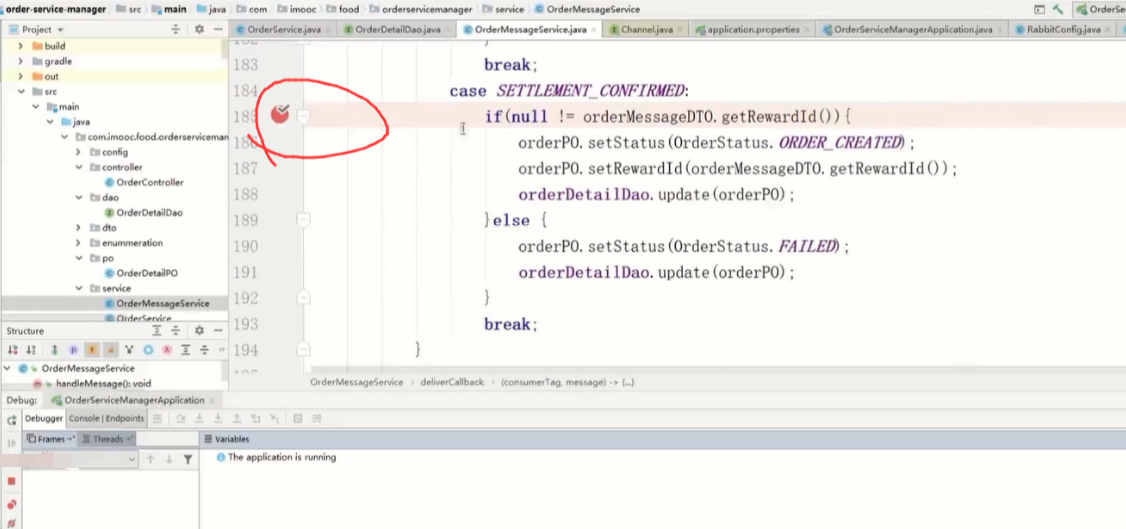Sort Structure by visibility icon
This screenshot has width=1126, height=529.
(x=12, y=350)
